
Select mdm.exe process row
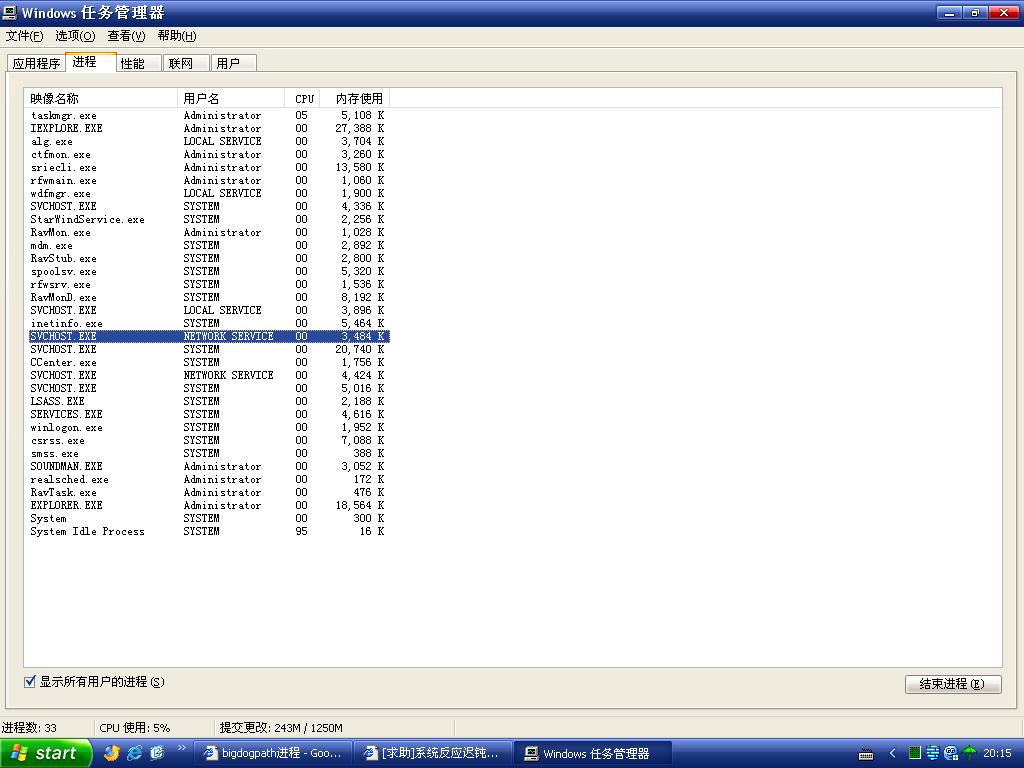pos(209,246)
